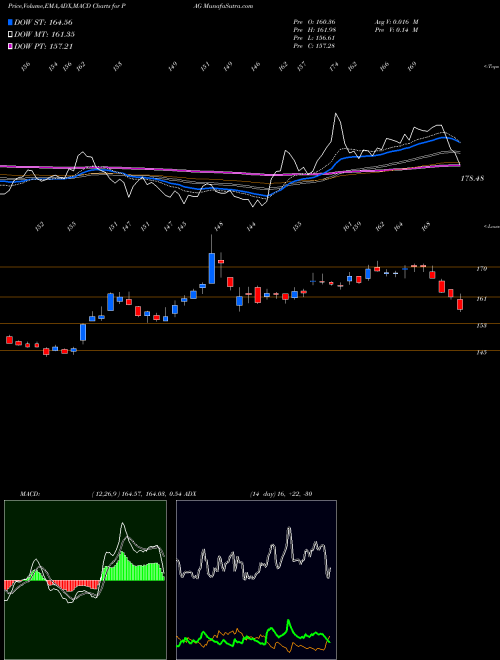This screenshot has width=500, height=660.
Task: Click the 161 price level axis label
Action: click(x=481, y=299)
